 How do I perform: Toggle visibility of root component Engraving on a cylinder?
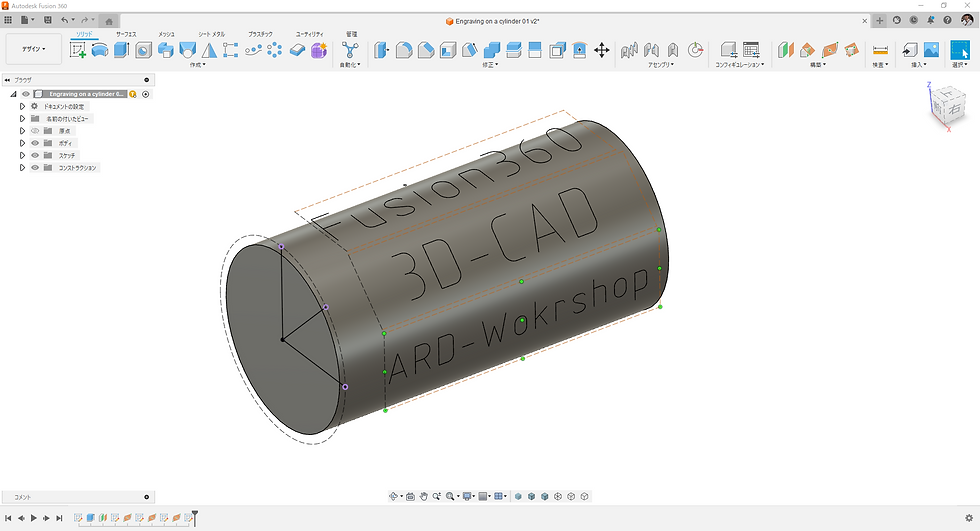(x=26, y=94)
